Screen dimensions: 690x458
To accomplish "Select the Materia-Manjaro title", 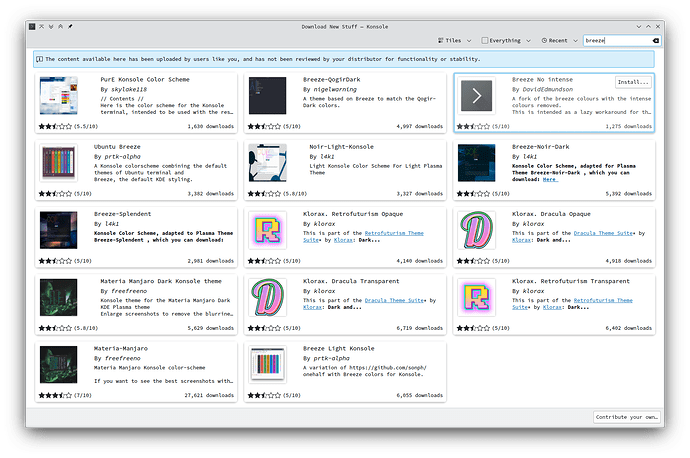I will click(121, 349).
